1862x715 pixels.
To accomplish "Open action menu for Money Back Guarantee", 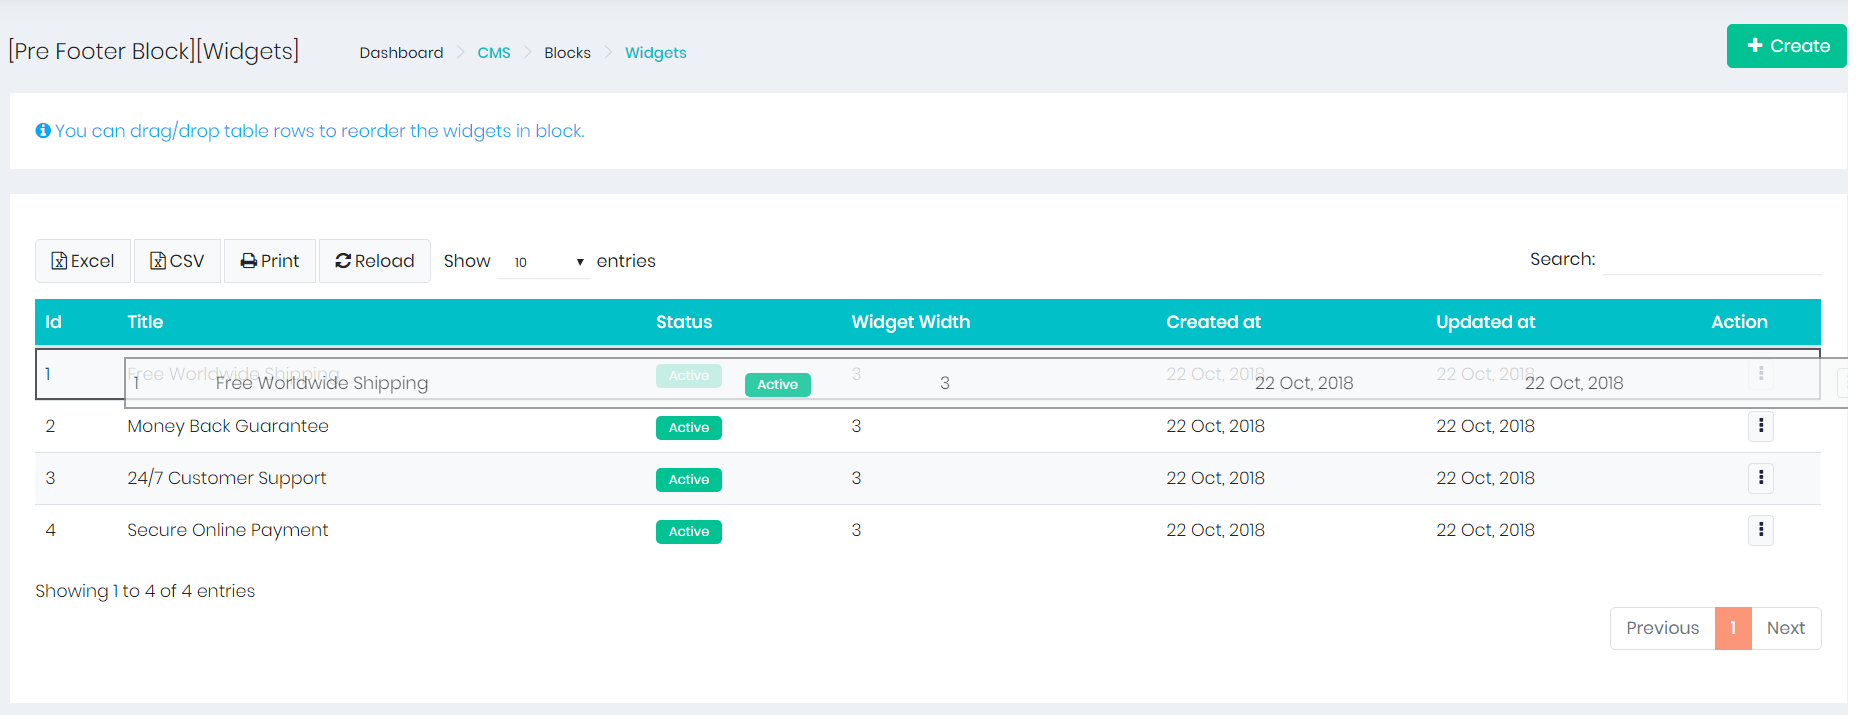I will [x=1761, y=426].
